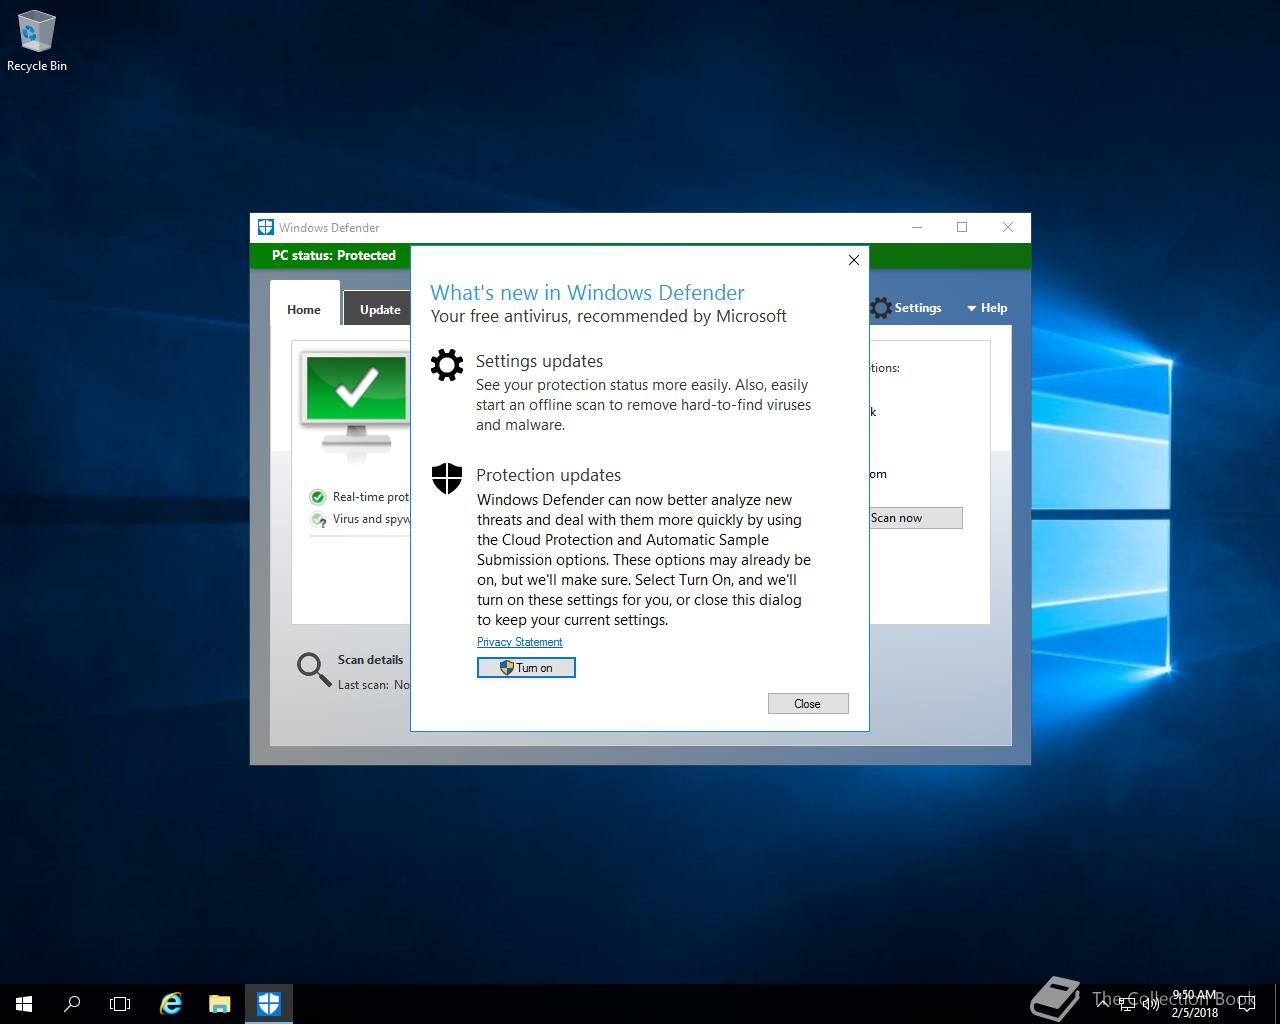1280x1024 pixels.
Task: Click the question-mark icon beside Virus and spyware
Action: click(317, 519)
